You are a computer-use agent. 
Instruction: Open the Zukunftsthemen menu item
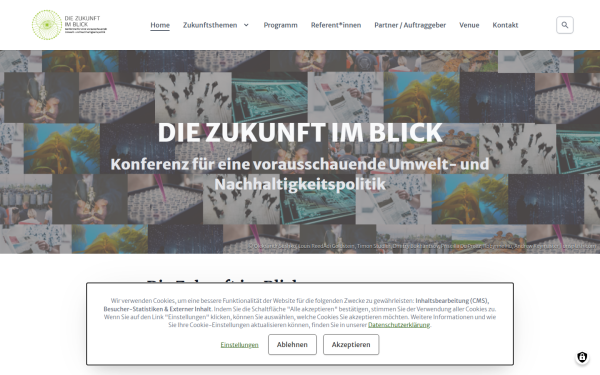tap(210, 25)
